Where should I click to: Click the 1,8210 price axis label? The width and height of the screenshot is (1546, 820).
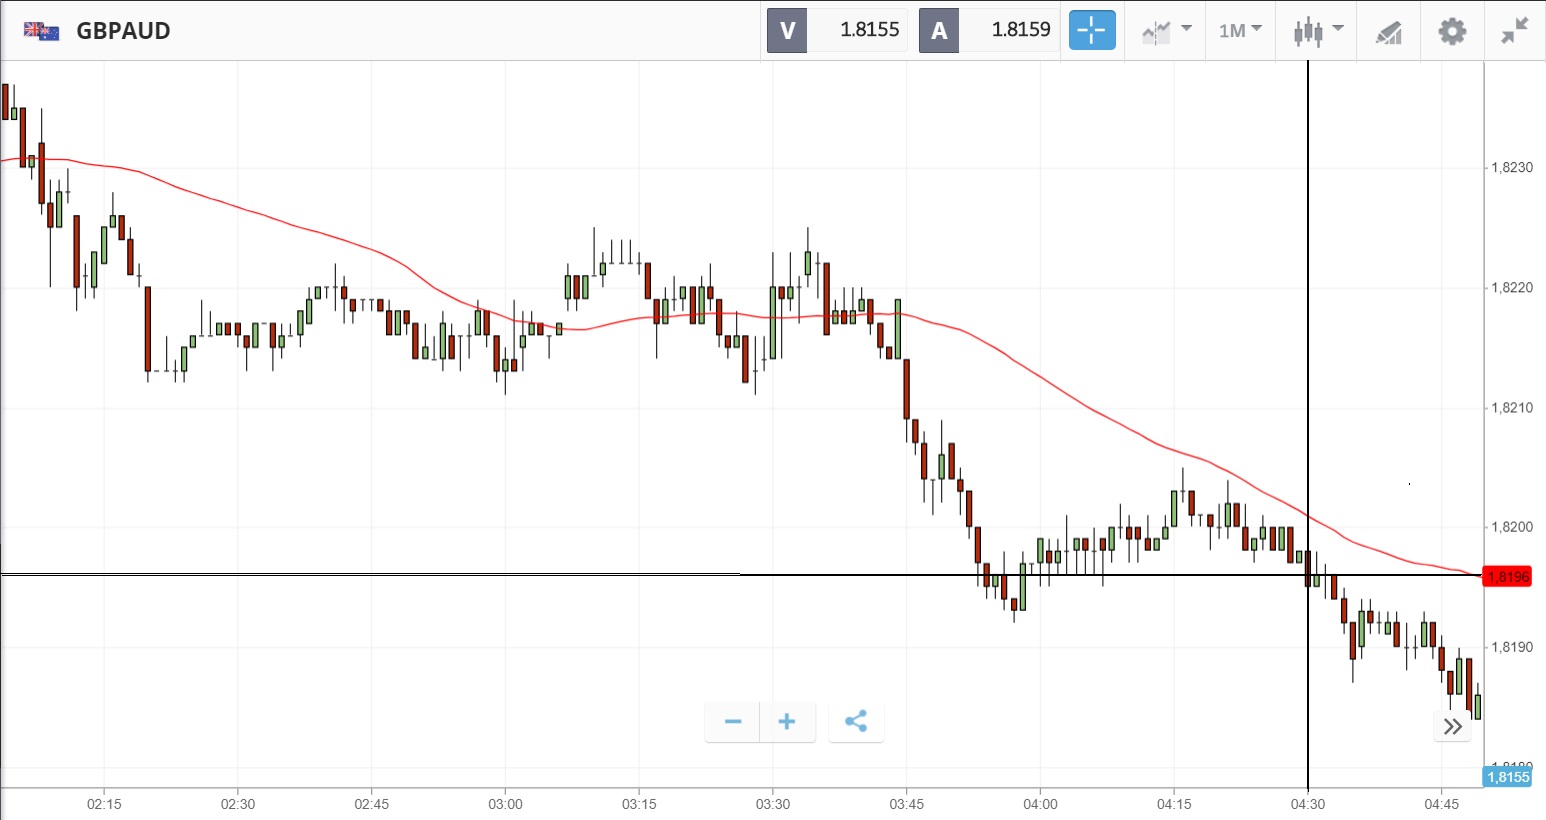click(1512, 408)
